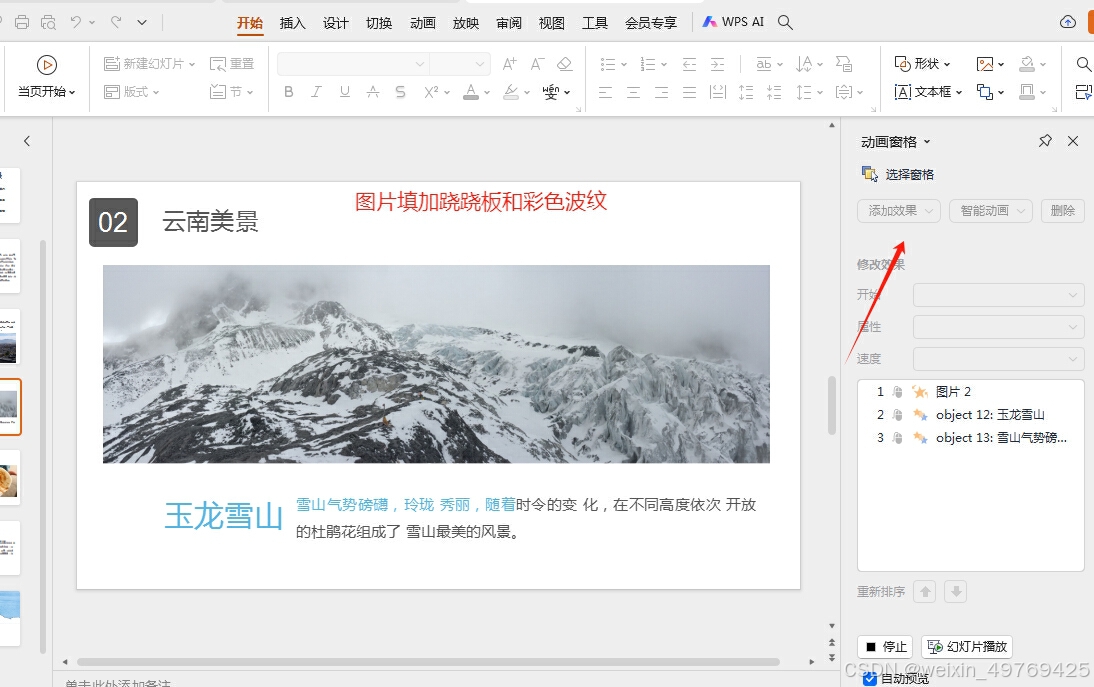The height and width of the screenshot is (687, 1094).
Task: Open the text box (文本框) tool
Action: [x=928, y=92]
